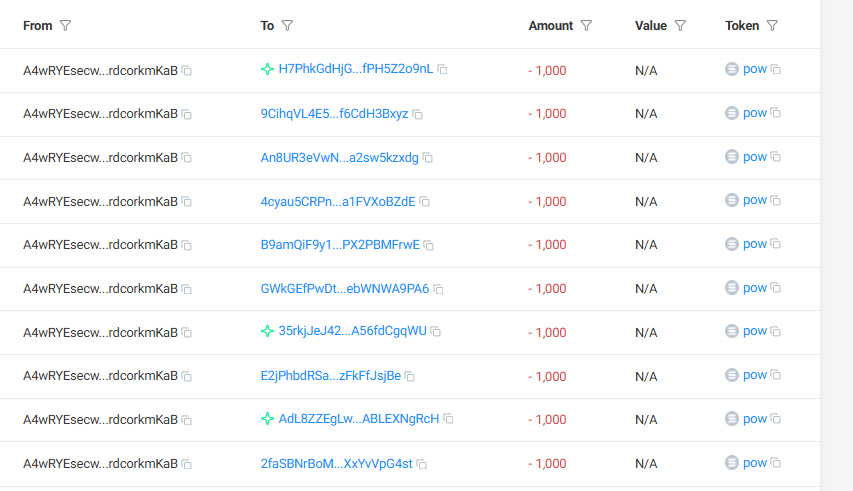Open the To column filter
Screen dimensions: 853x491
click(287, 26)
